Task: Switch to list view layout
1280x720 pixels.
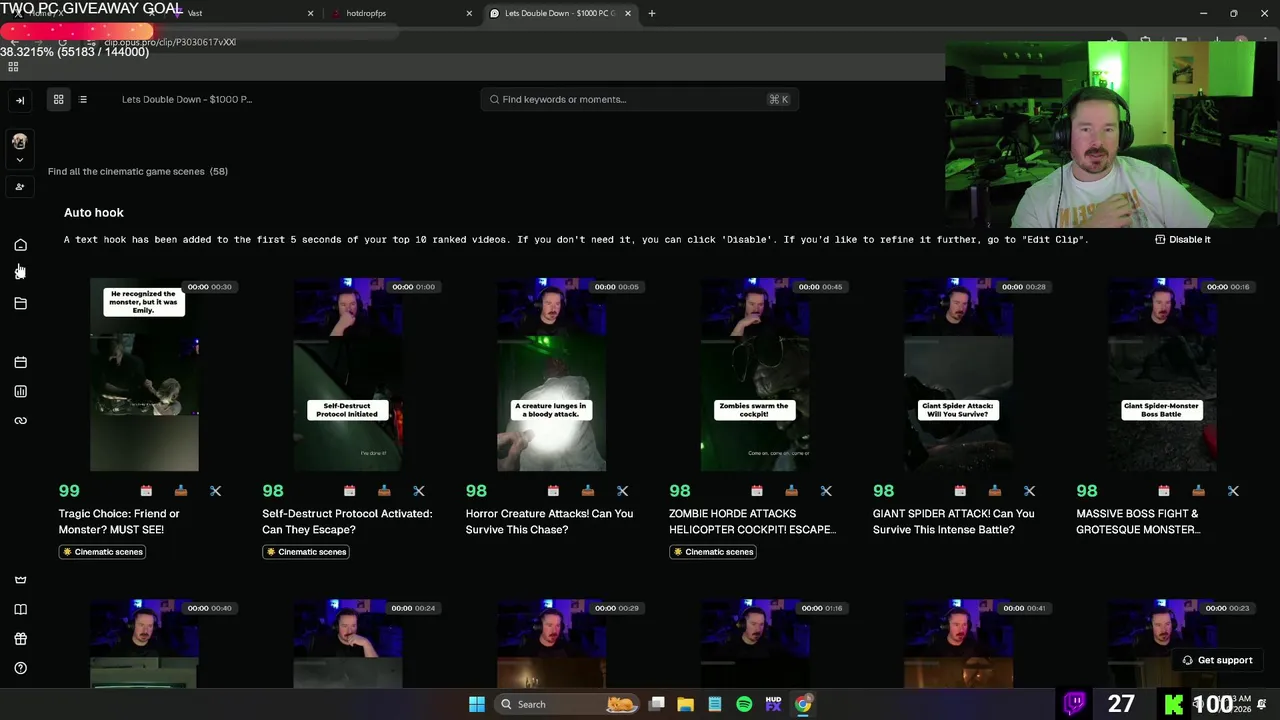Action: coord(83,99)
